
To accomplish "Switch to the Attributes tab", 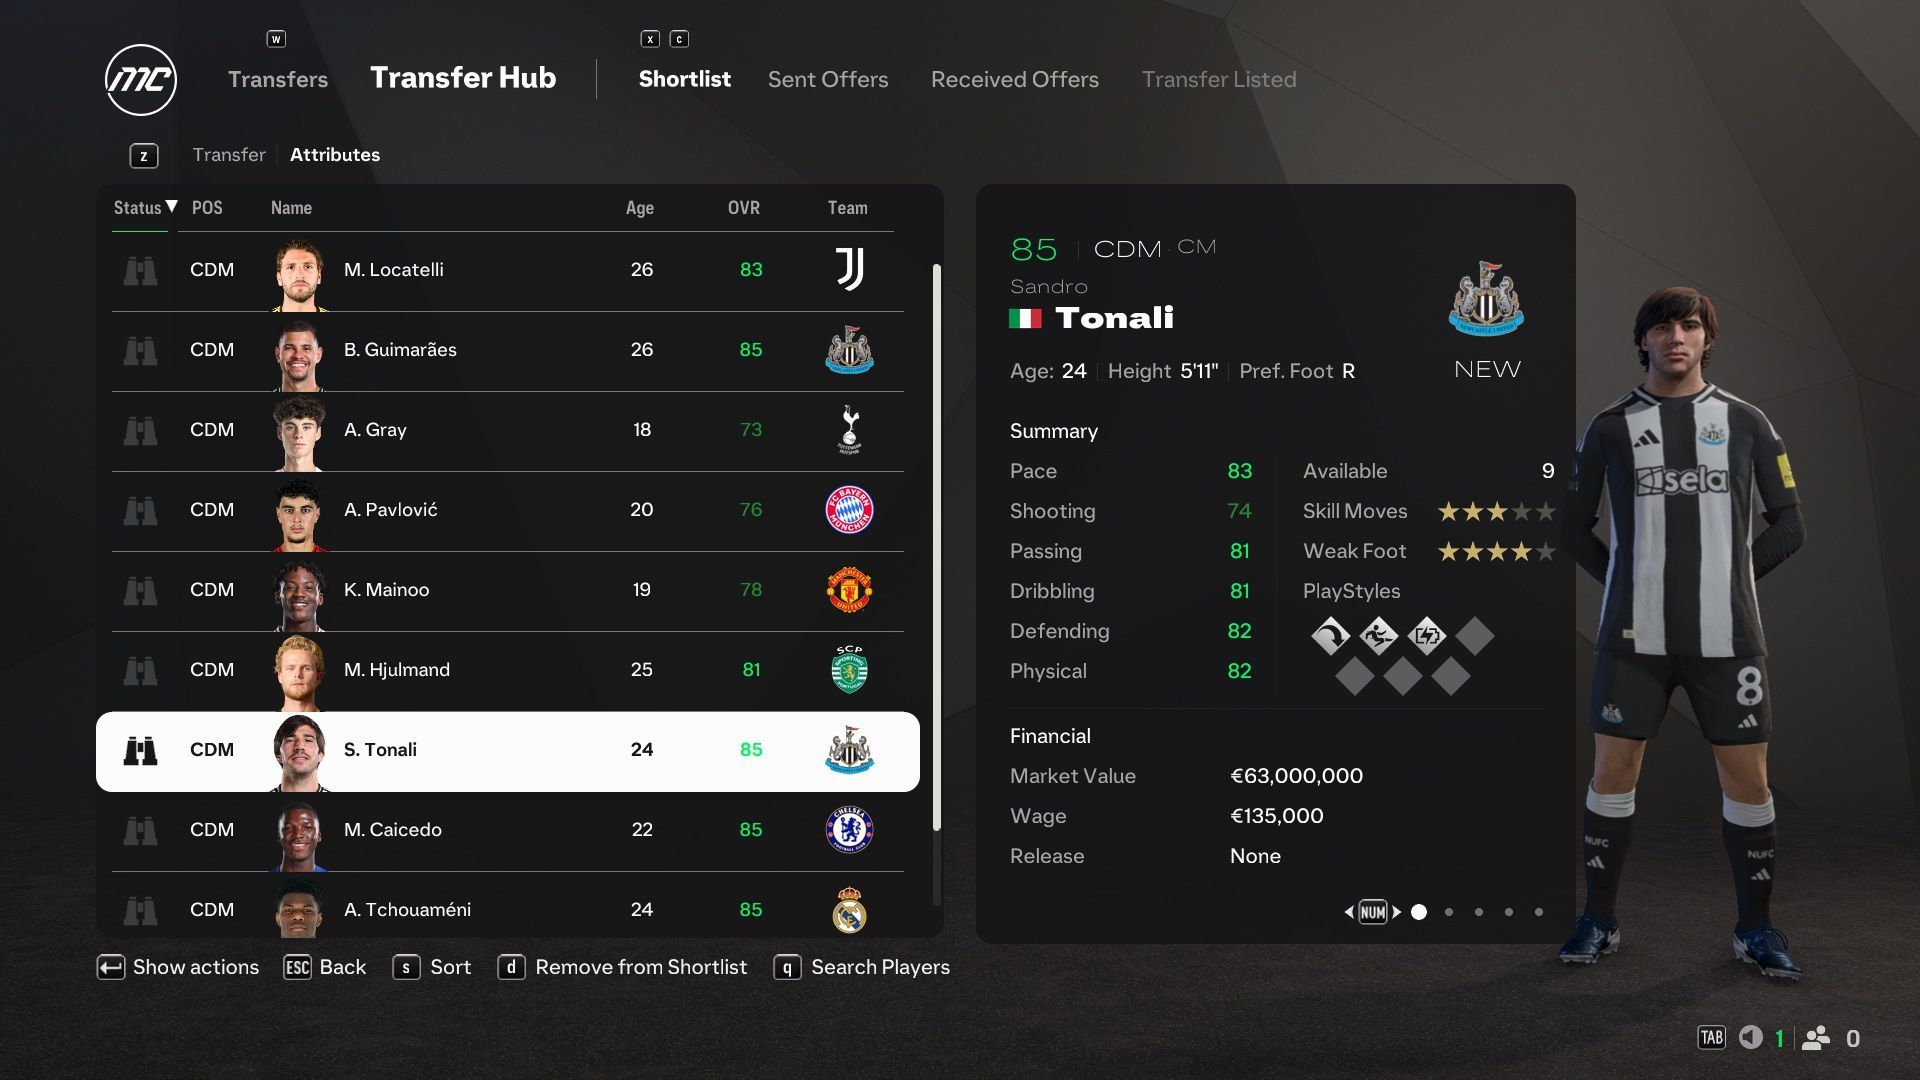I will click(335, 154).
